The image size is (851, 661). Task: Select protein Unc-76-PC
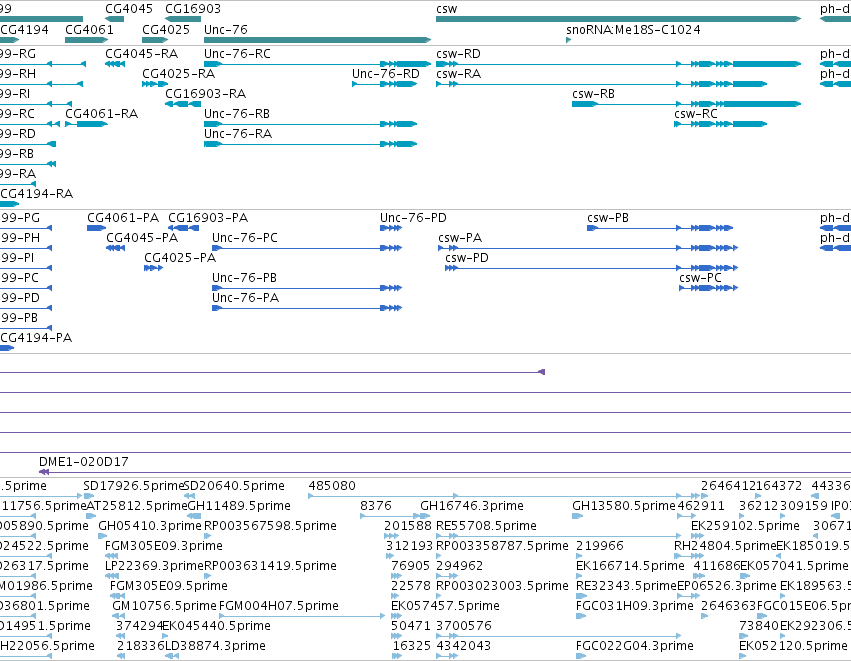tap(307, 248)
